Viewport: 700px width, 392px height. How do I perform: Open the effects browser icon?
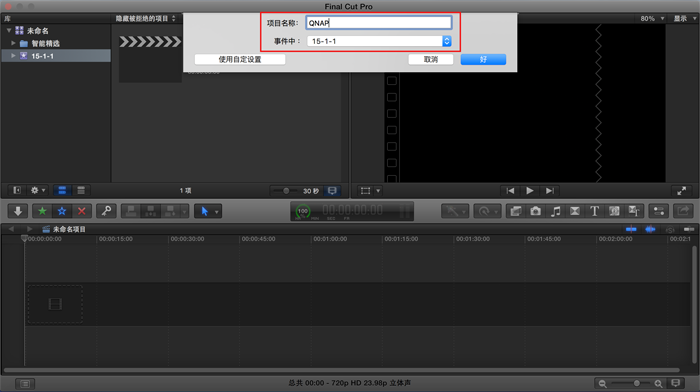click(x=516, y=211)
